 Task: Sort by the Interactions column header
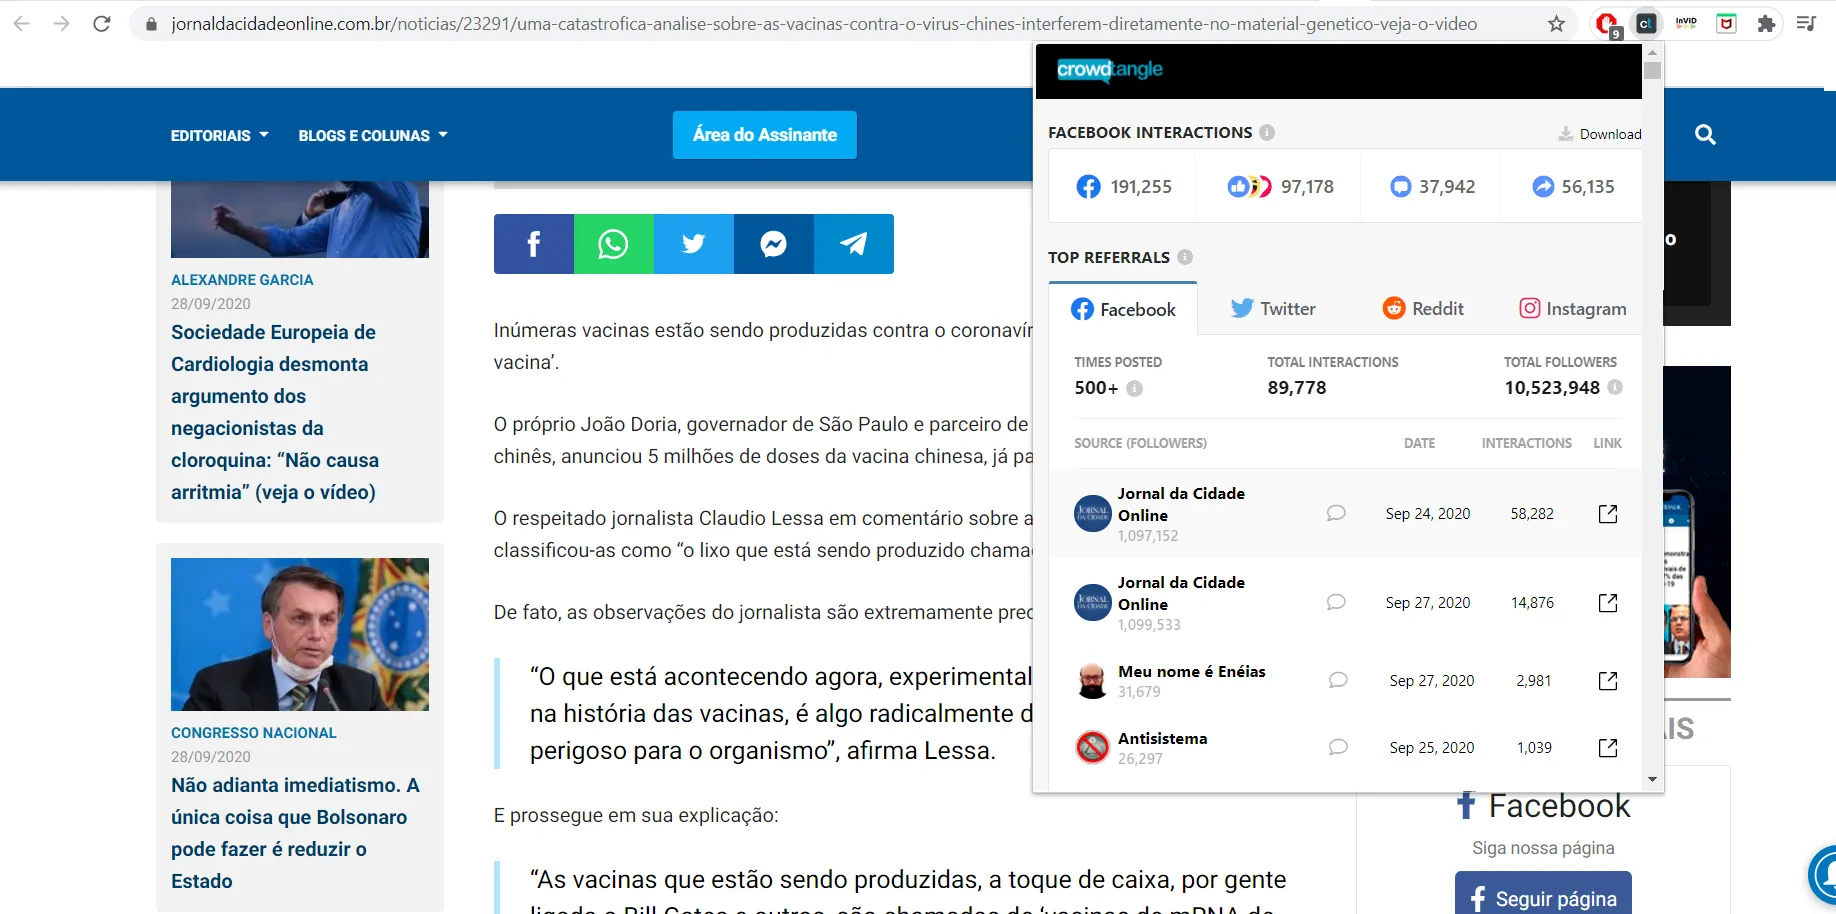point(1526,443)
